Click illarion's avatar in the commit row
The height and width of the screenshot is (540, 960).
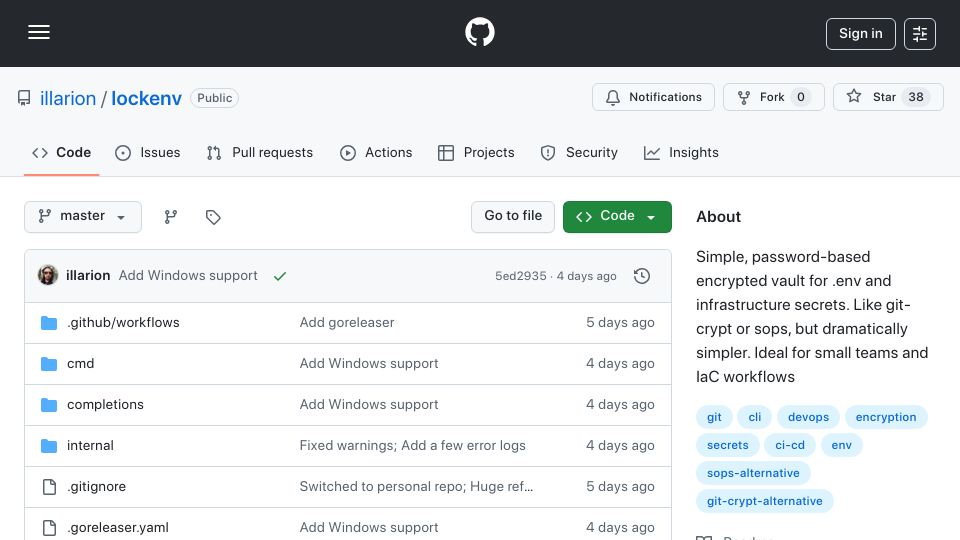click(x=48, y=276)
